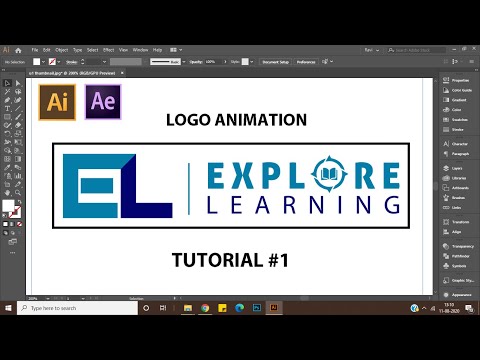Click the Document Setup button

(x=275, y=62)
